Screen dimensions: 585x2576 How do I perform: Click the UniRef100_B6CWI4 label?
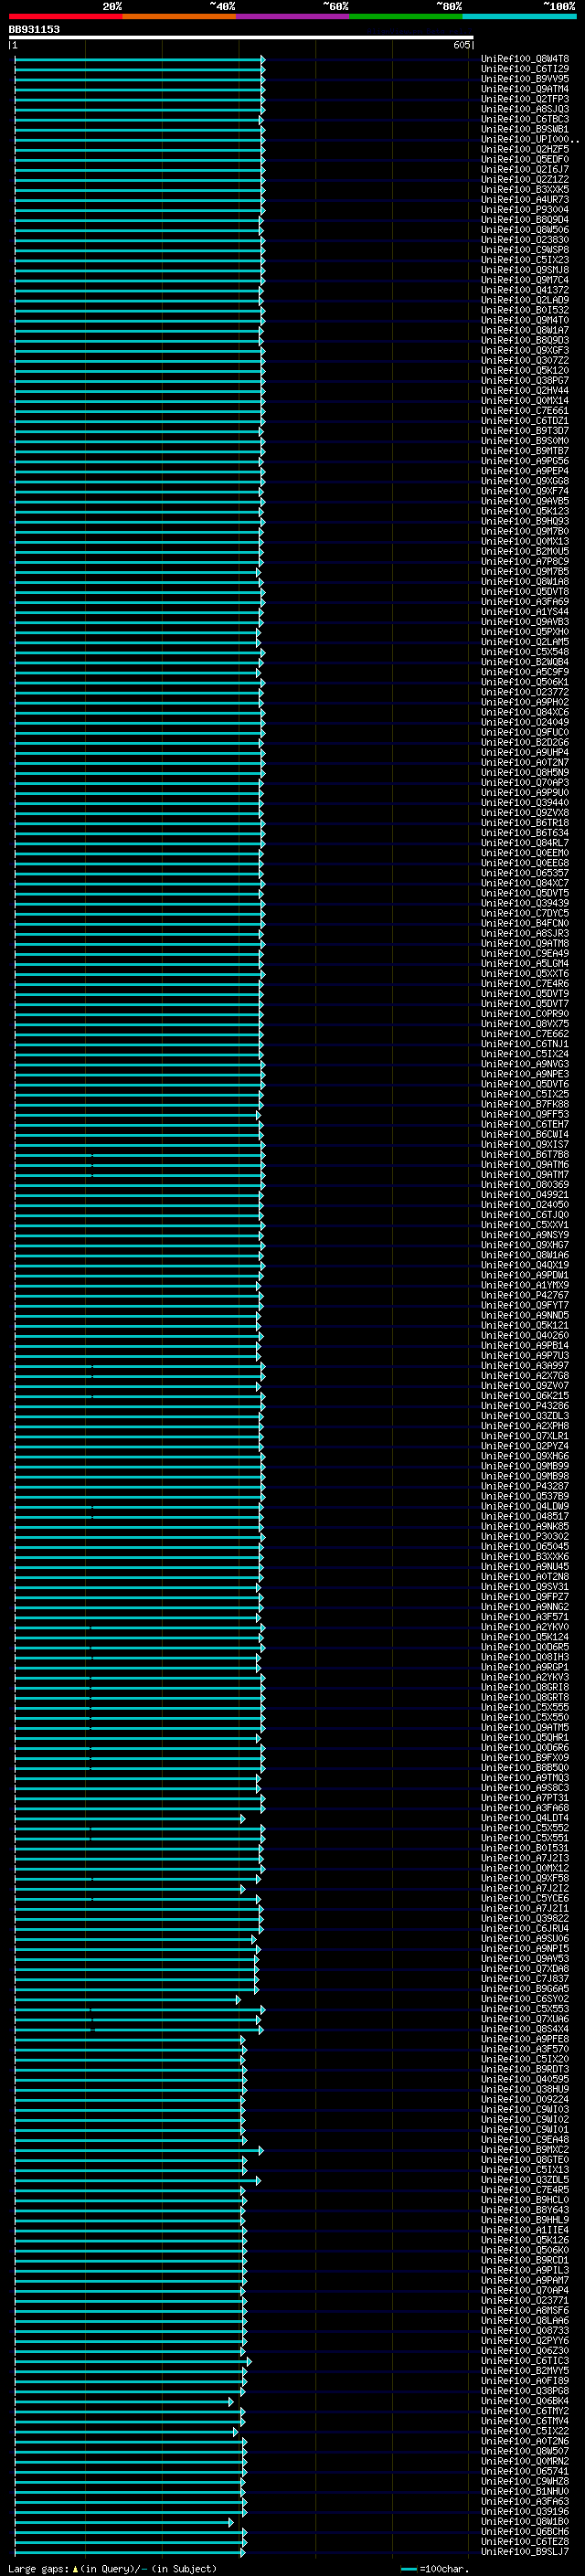click(524, 1134)
